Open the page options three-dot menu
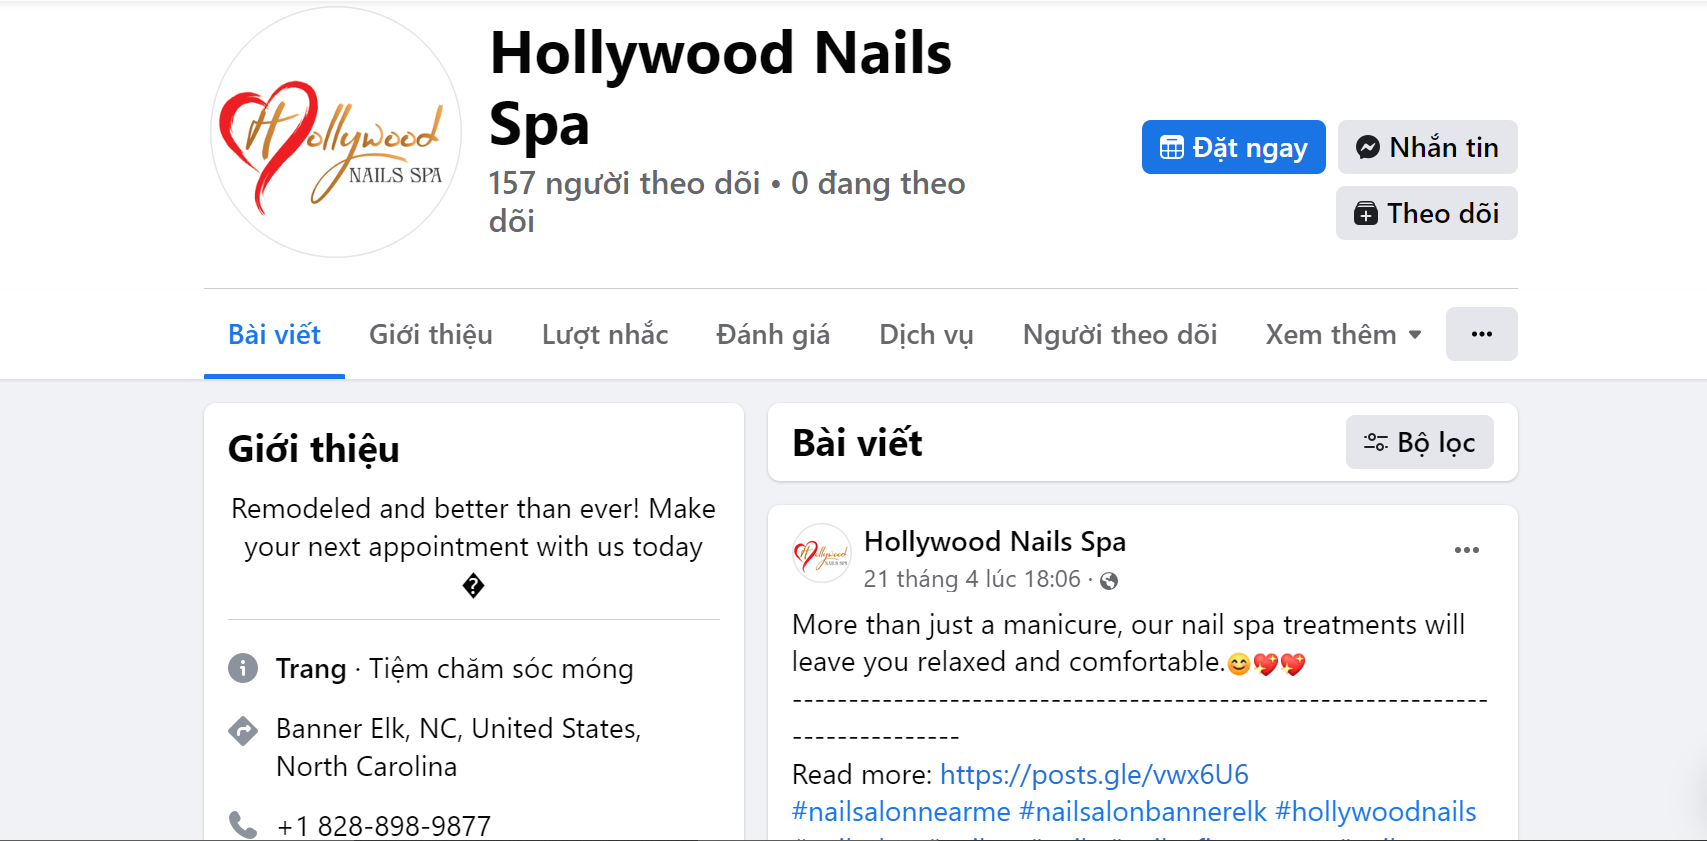This screenshot has height=841, width=1707. 1481,334
